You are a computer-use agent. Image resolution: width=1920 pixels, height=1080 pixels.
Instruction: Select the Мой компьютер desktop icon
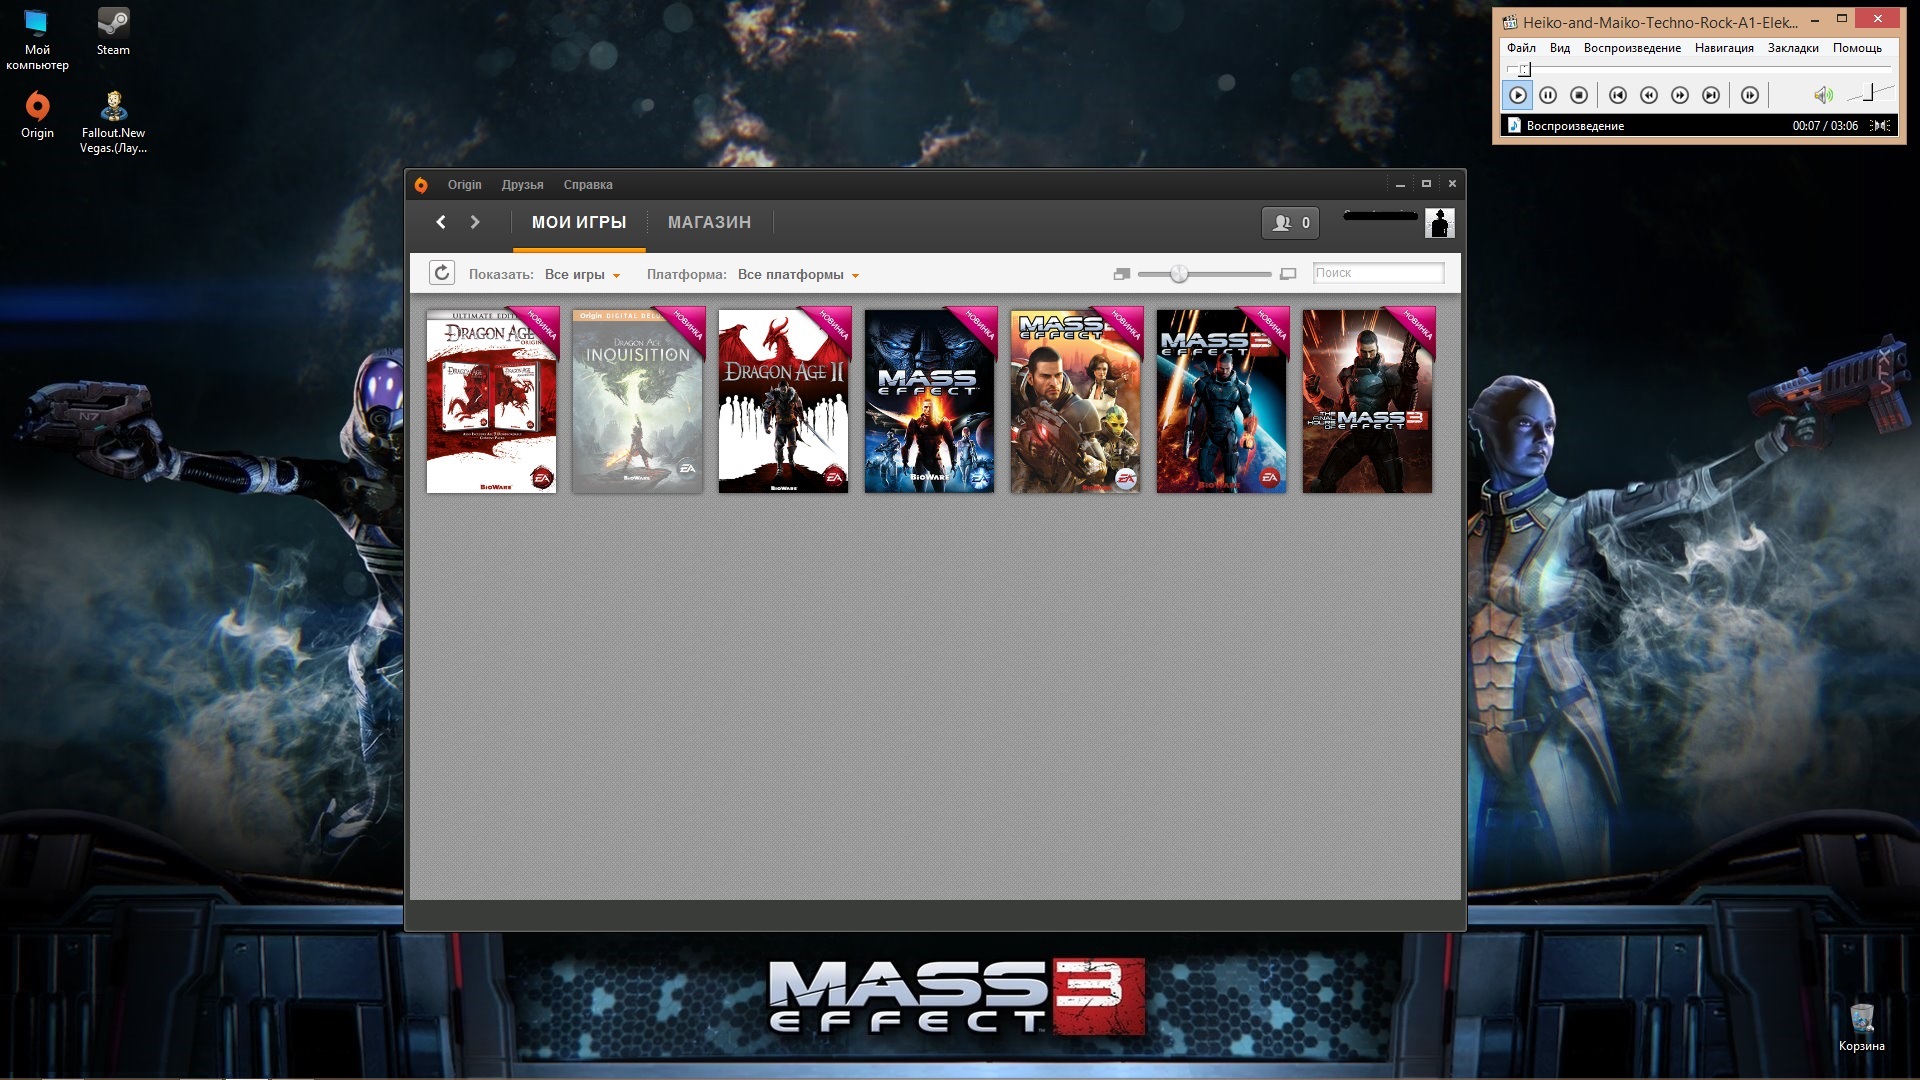37,39
